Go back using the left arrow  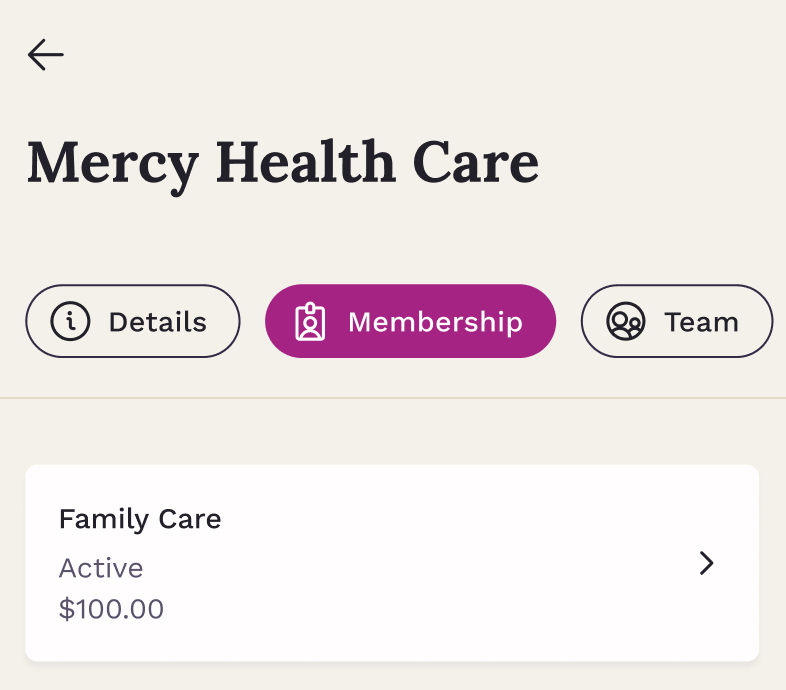tap(46, 55)
